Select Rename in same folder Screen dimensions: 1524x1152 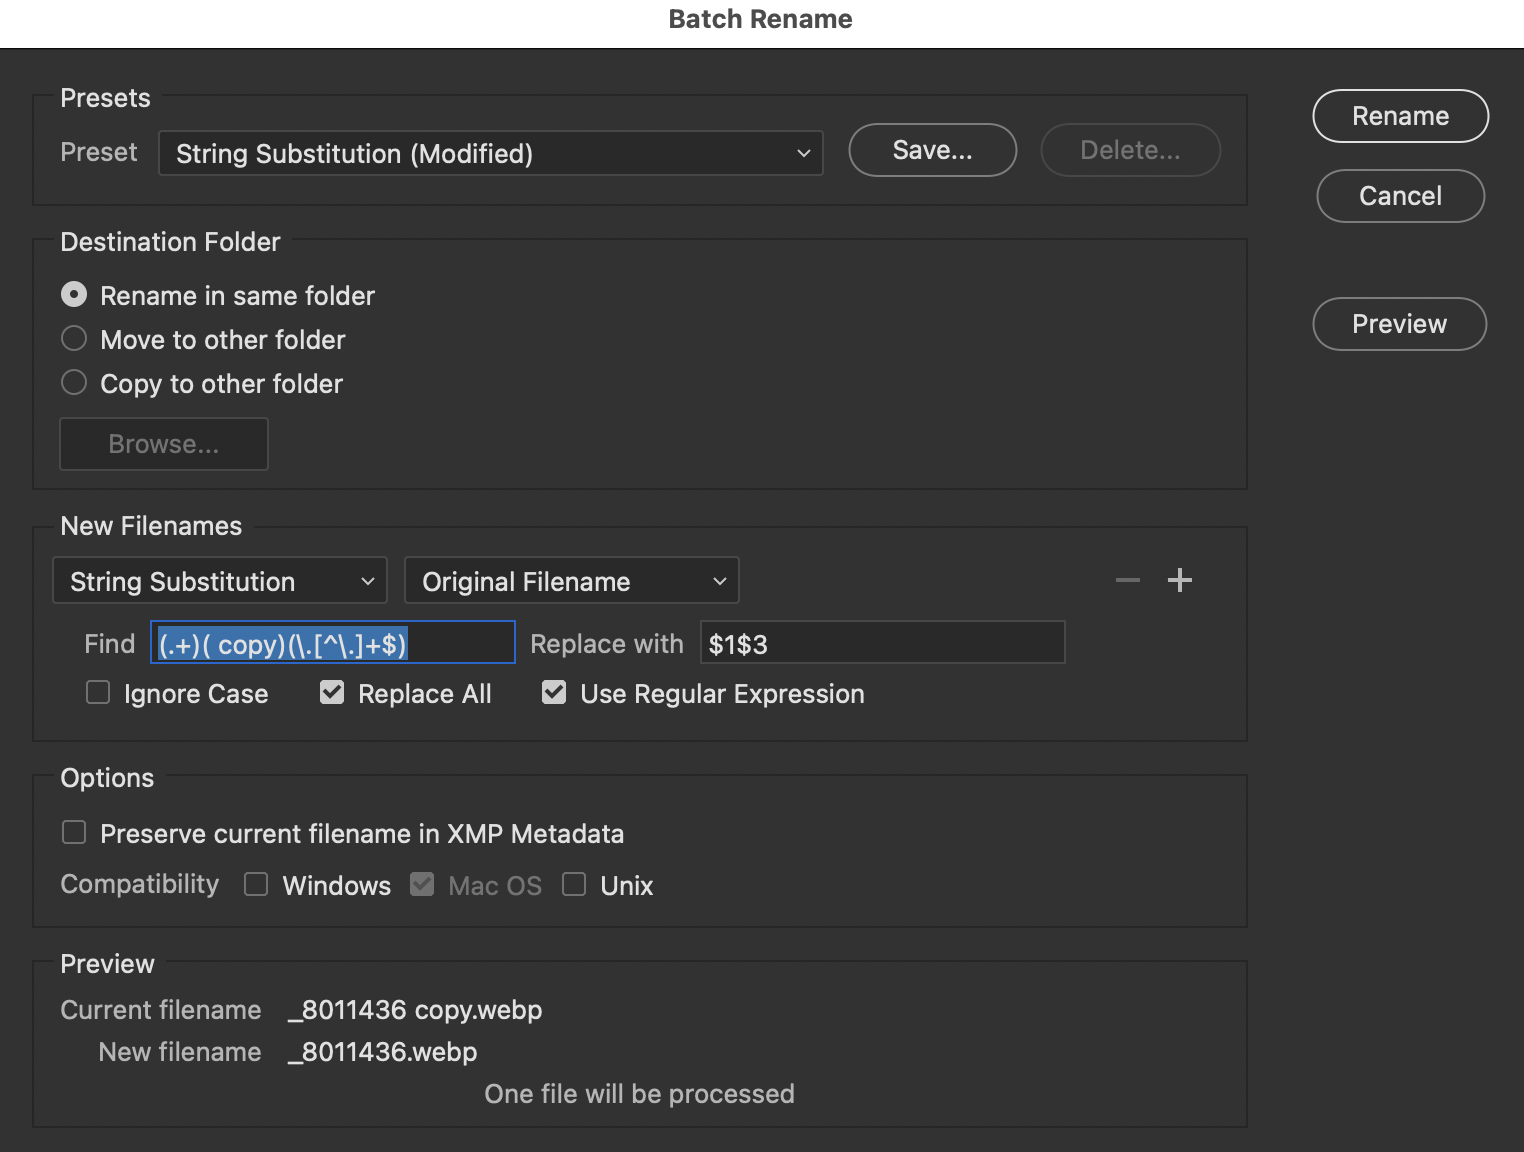click(74, 294)
